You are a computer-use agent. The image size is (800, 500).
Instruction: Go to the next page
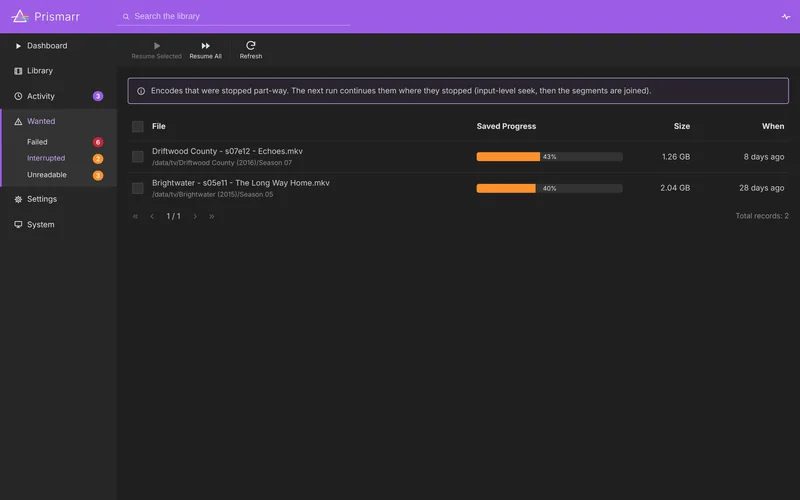coord(195,216)
